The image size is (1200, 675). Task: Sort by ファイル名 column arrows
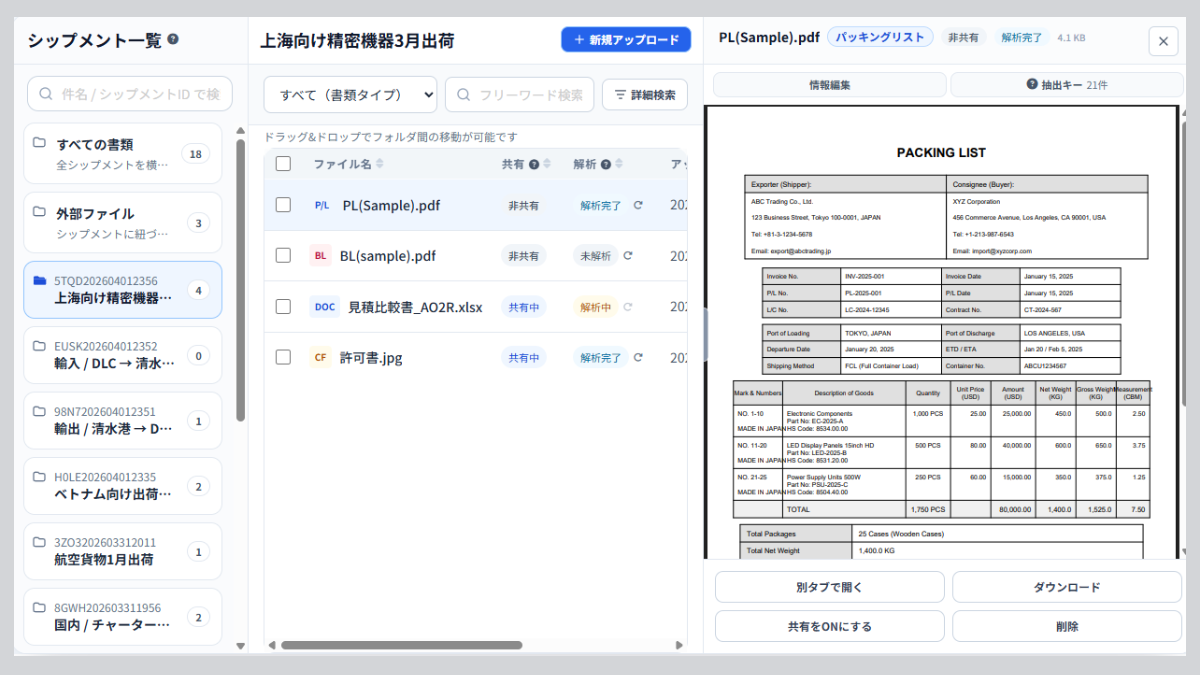click(x=379, y=164)
